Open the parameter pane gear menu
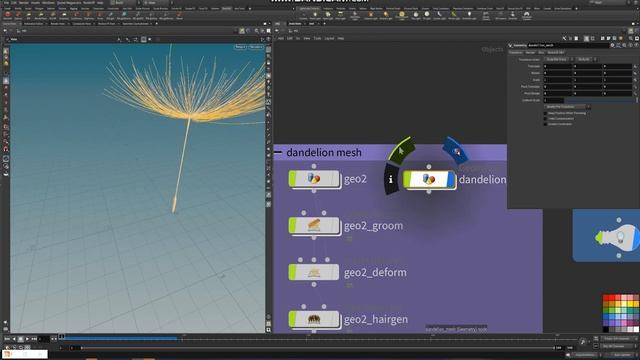This screenshot has height=360, width=640. pos(612,45)
